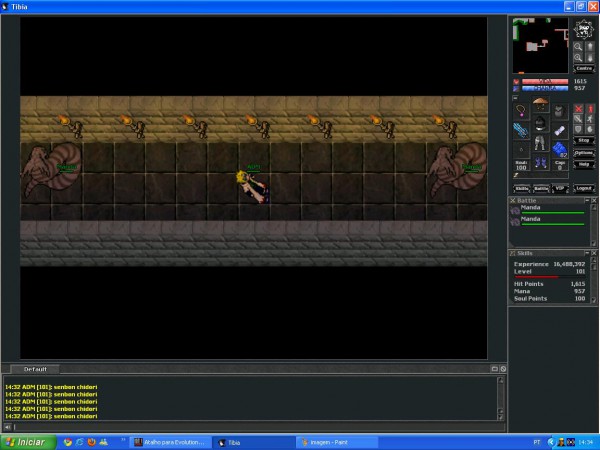This screenshot has width=600, height=450.
Task: Open the Options button in side panel
Action: pyautogui.click(x=584, y=152)
